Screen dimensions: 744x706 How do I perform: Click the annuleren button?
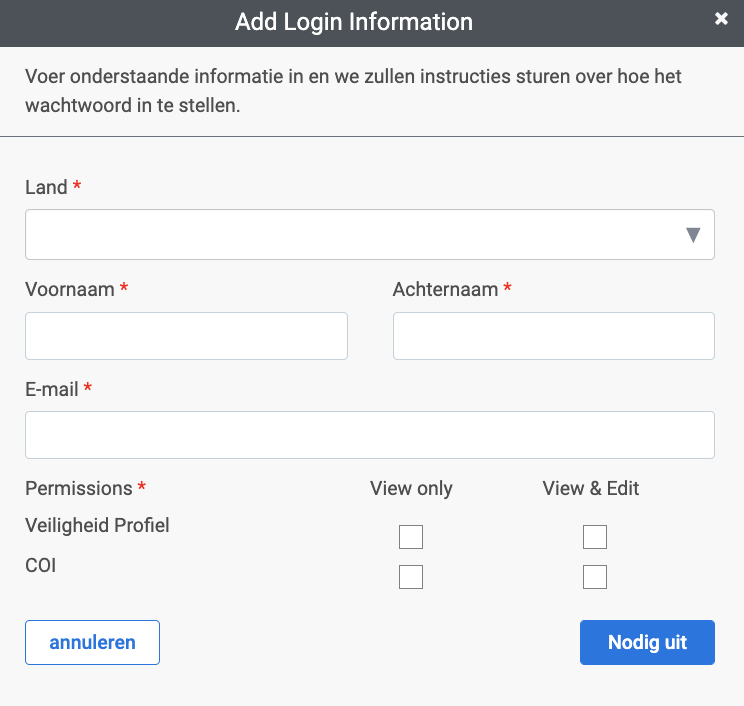point(93,642)
